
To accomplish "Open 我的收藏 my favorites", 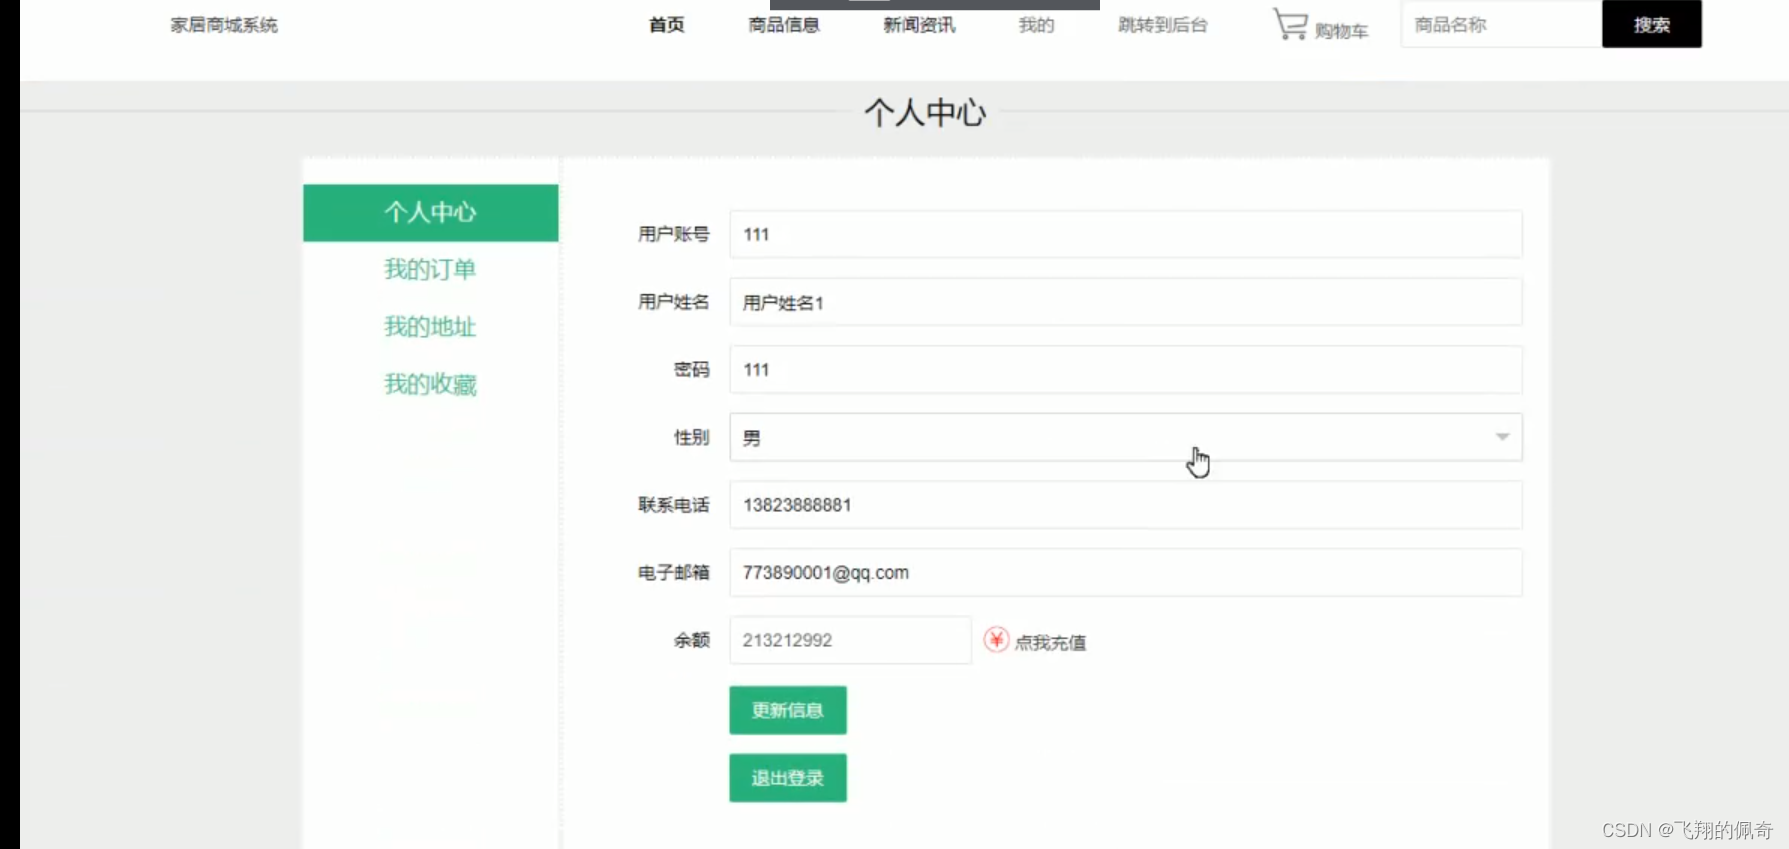I will pyautogui.click(x=430, y=384).
